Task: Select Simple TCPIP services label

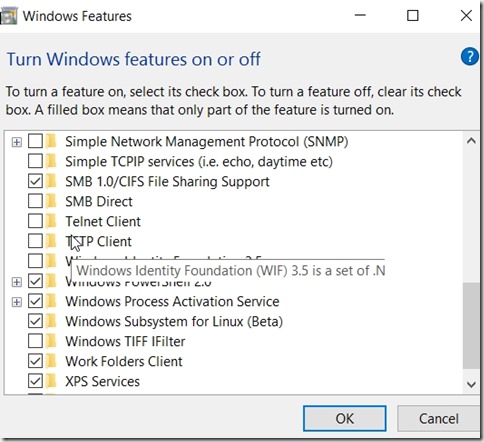Action: (199, 161)
